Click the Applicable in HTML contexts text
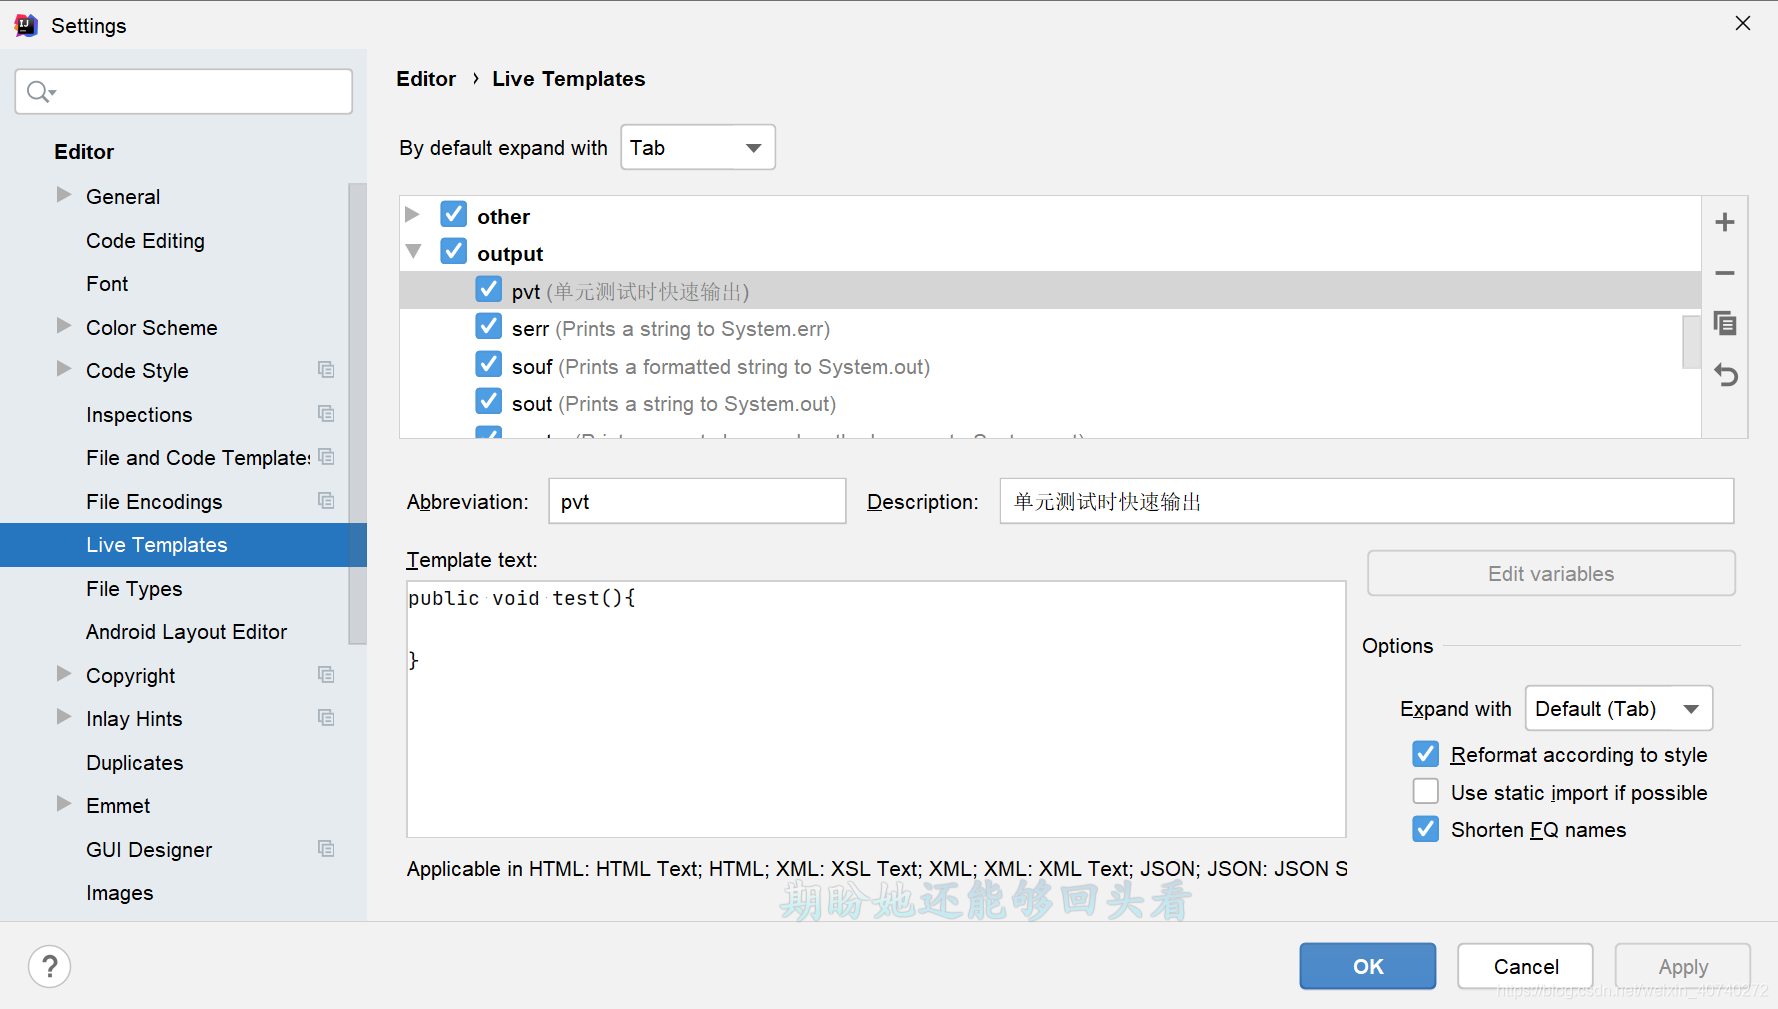Image resolution: width=1778 pixels, height=1009 pixels. coord(877,868)
